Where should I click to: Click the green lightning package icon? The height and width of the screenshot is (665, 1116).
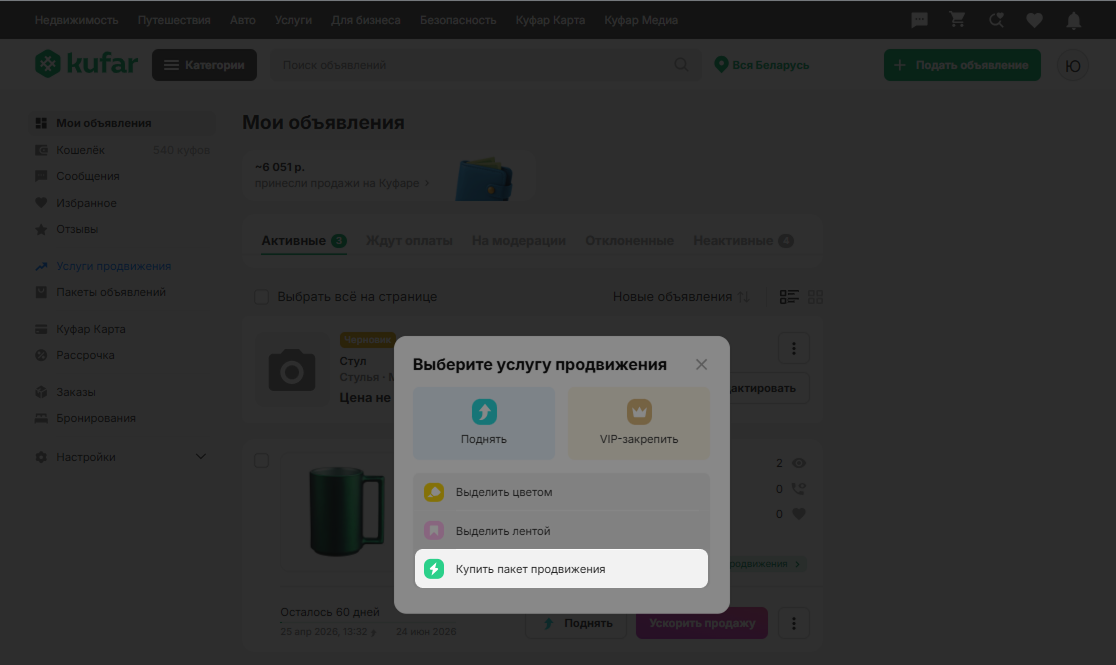(434, 569)
